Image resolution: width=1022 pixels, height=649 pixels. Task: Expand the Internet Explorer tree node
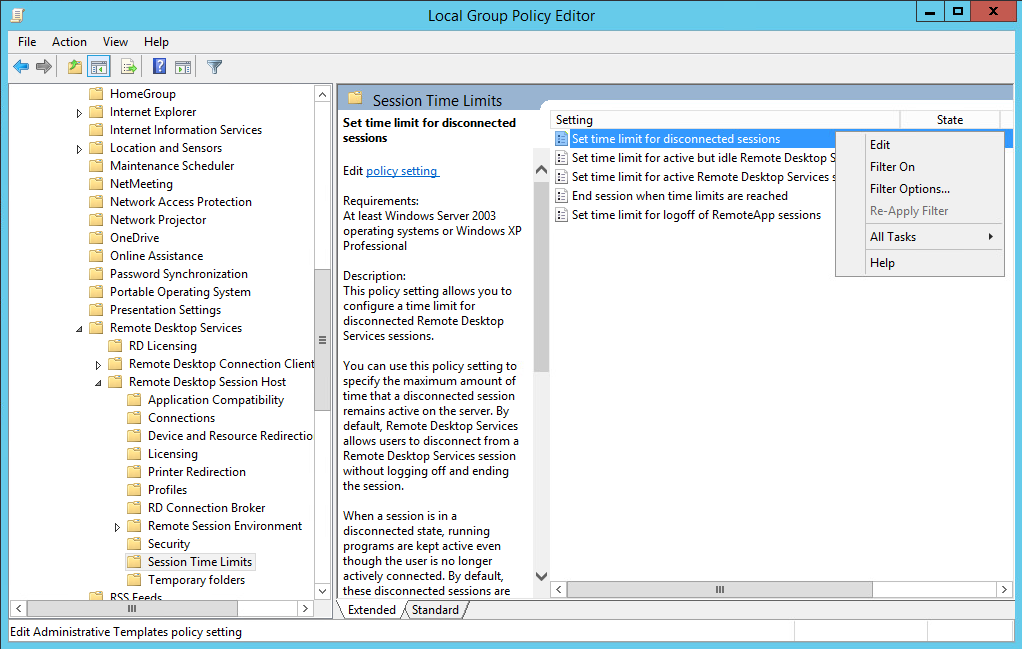point(79,113)
